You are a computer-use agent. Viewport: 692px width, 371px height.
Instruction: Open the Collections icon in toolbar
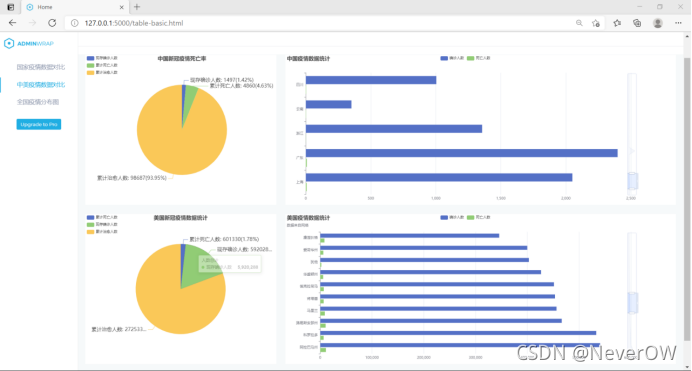[x=637, y=23]
